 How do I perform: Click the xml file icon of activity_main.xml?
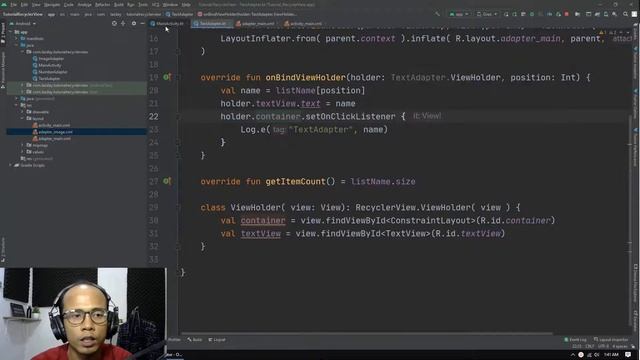35,125
